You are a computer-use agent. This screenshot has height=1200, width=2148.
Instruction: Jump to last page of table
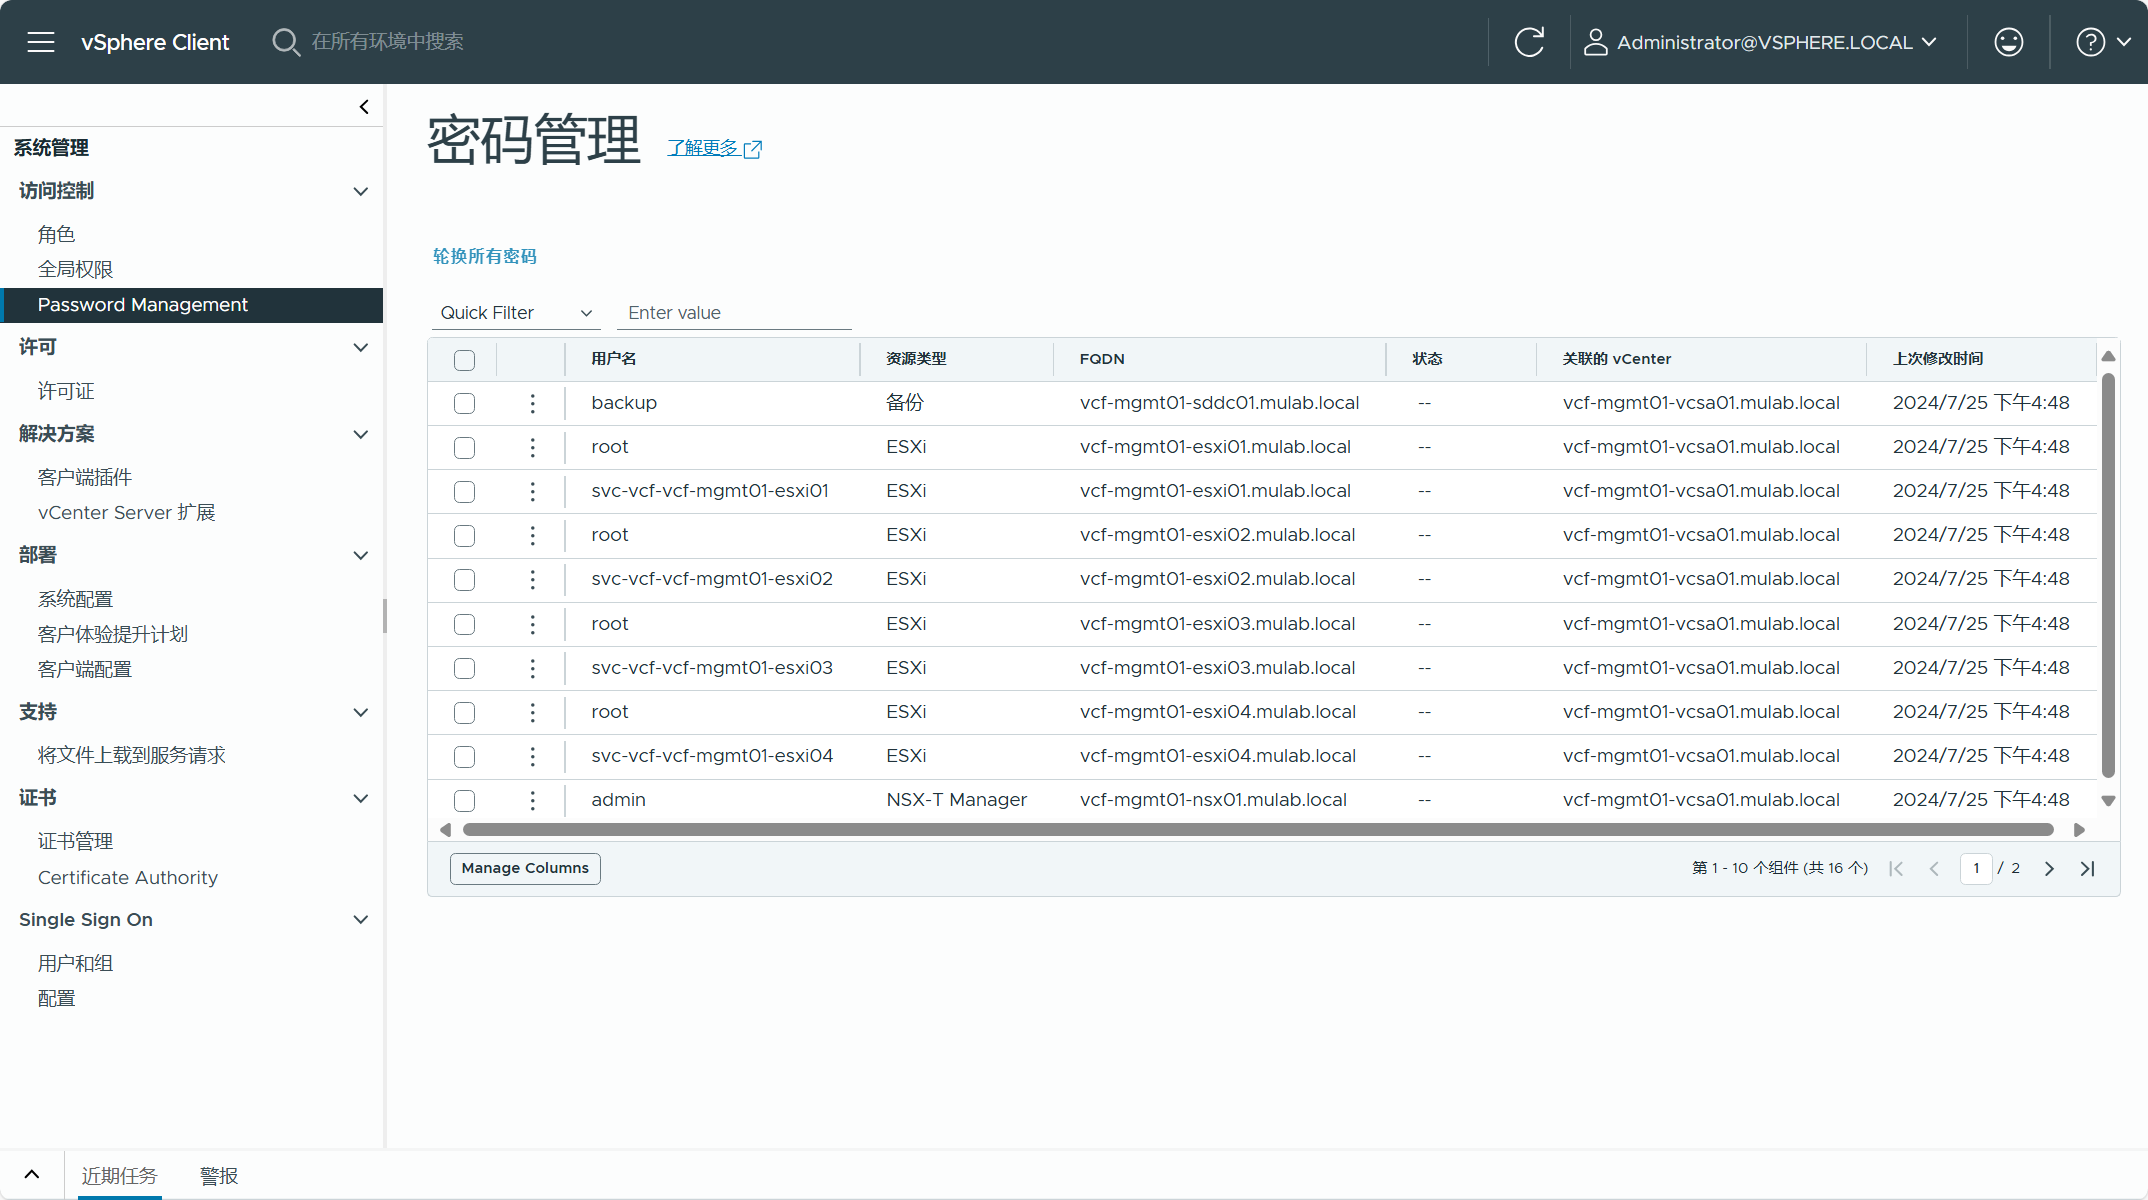2087,868
